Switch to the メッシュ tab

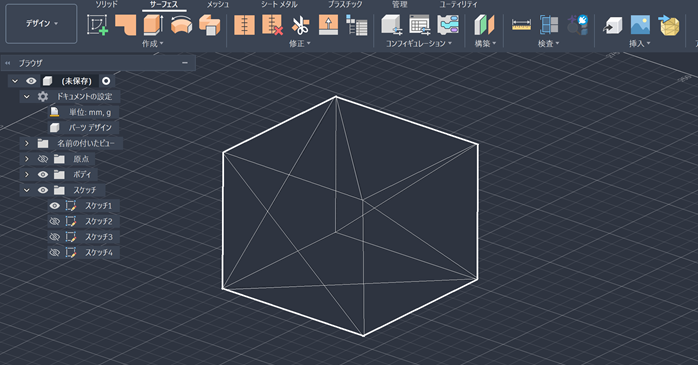(x=218, y=4)
